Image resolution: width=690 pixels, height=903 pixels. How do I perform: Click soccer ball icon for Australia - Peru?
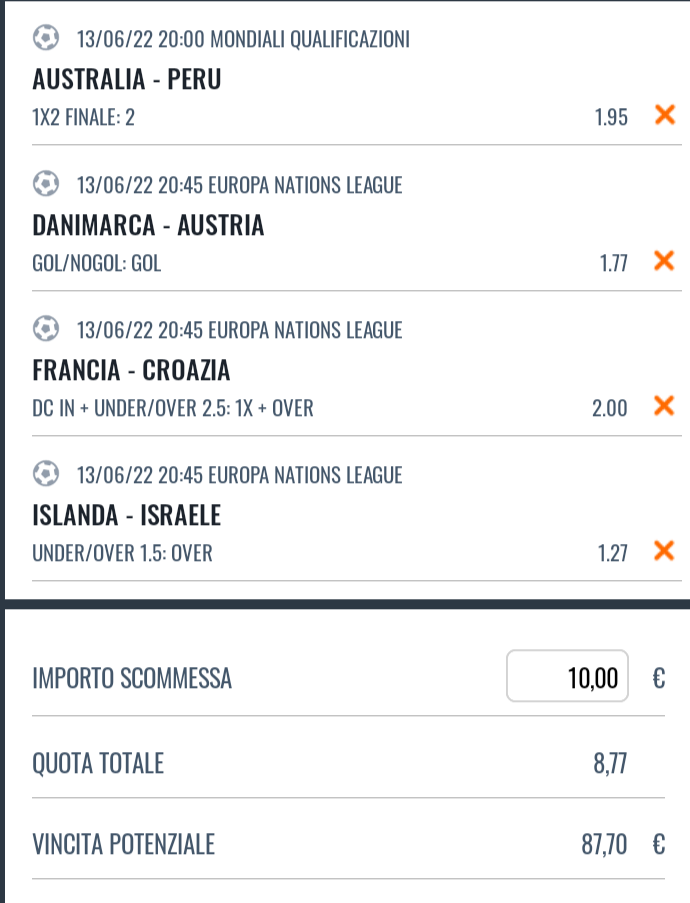[46, 38]
